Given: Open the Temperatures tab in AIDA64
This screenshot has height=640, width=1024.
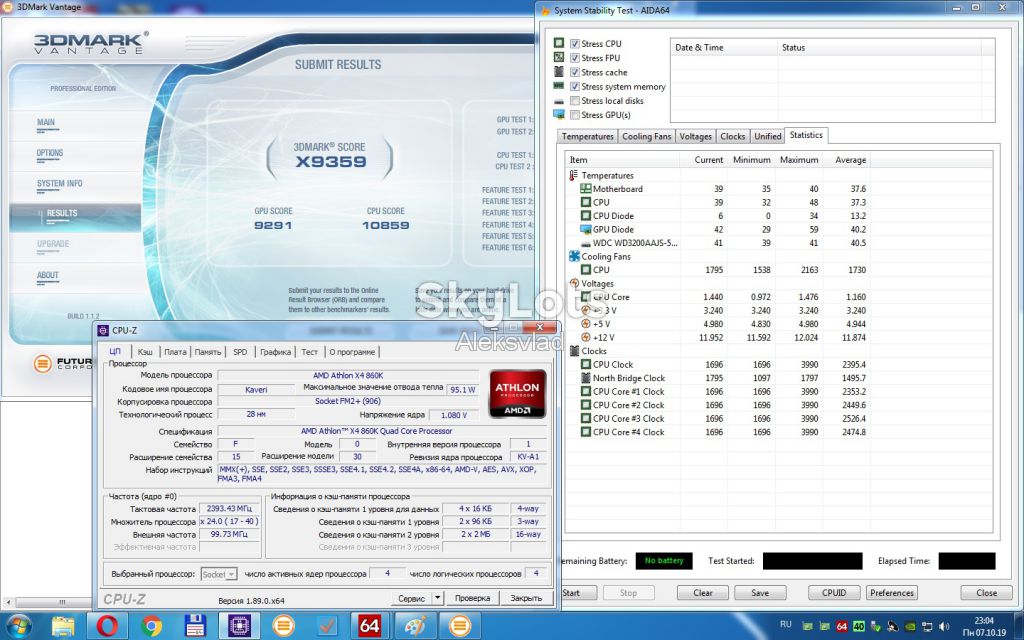Looking at the screenshot, I should coord(587,136).
